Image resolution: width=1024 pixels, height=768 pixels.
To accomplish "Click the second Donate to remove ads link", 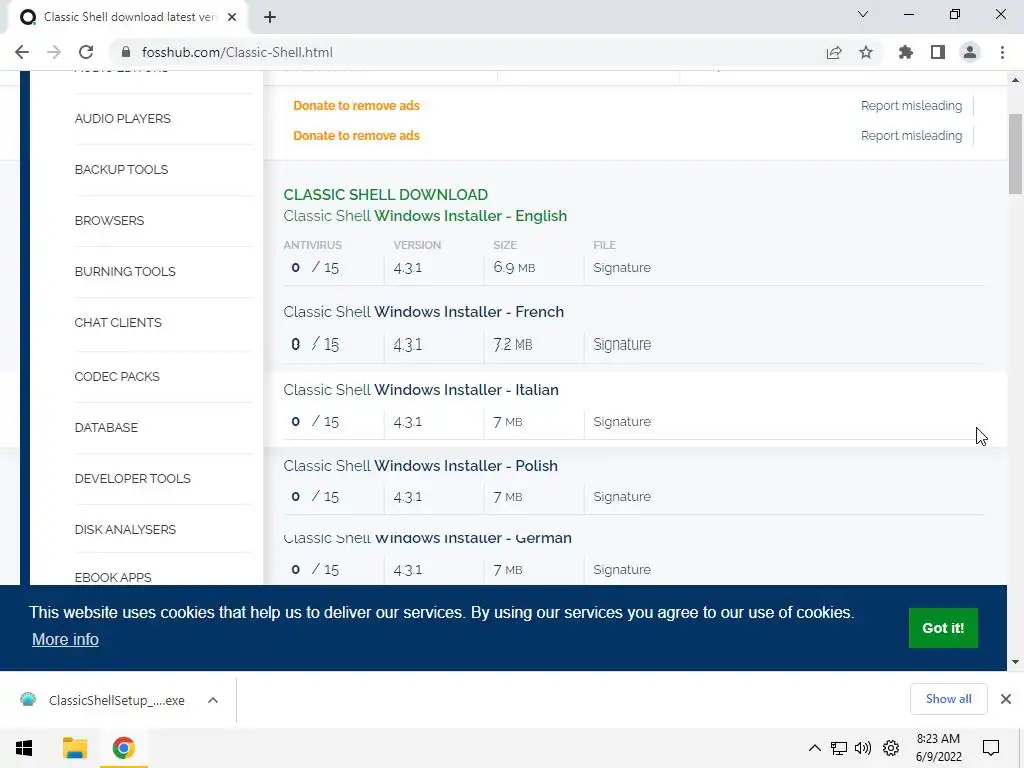I will point(356,136).
